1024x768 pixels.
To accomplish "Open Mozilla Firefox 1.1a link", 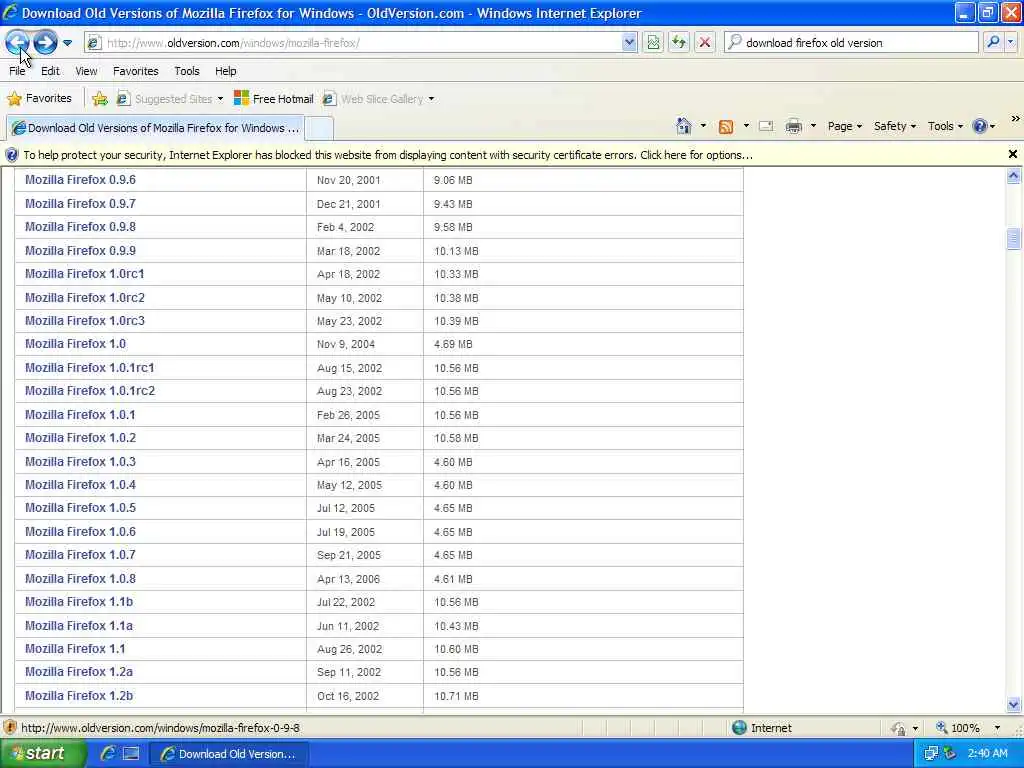I will [79, 626].
